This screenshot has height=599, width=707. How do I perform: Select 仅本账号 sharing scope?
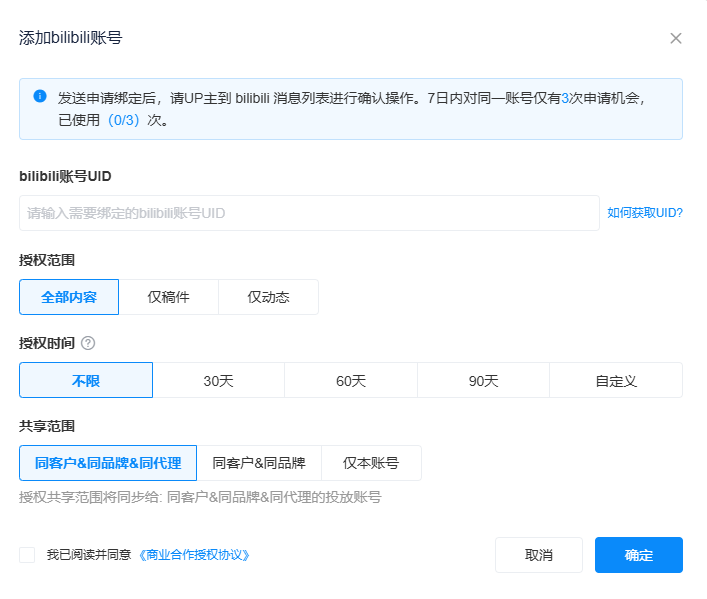(x=371, y=463)
